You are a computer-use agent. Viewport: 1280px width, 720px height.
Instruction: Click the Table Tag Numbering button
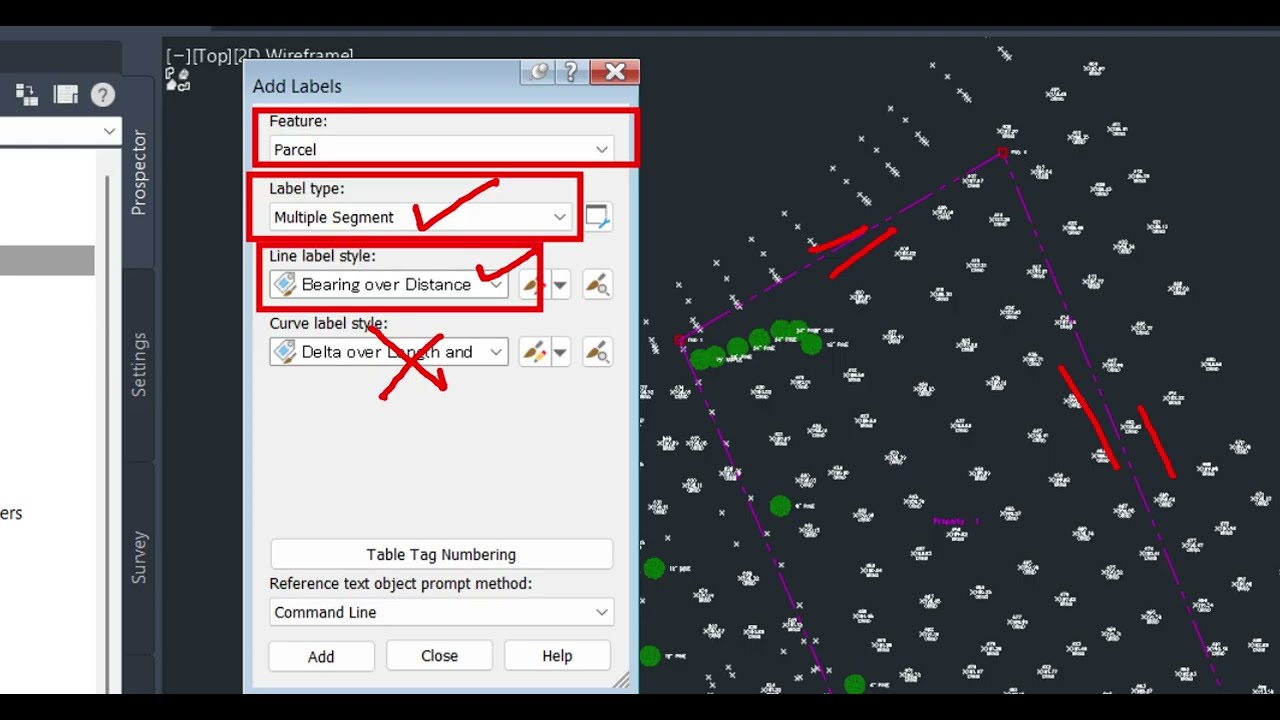pos(441,554)
